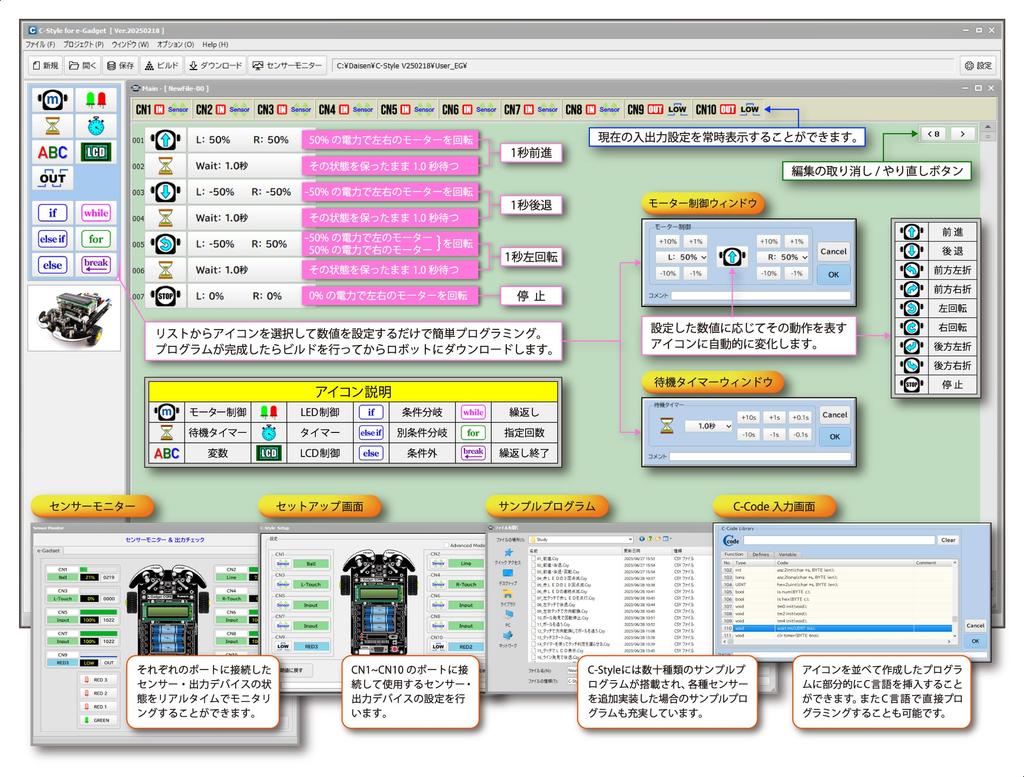The height and width of the screenshot is (777, 1024).
Task: Open the オプション menu
Action: 174,45
